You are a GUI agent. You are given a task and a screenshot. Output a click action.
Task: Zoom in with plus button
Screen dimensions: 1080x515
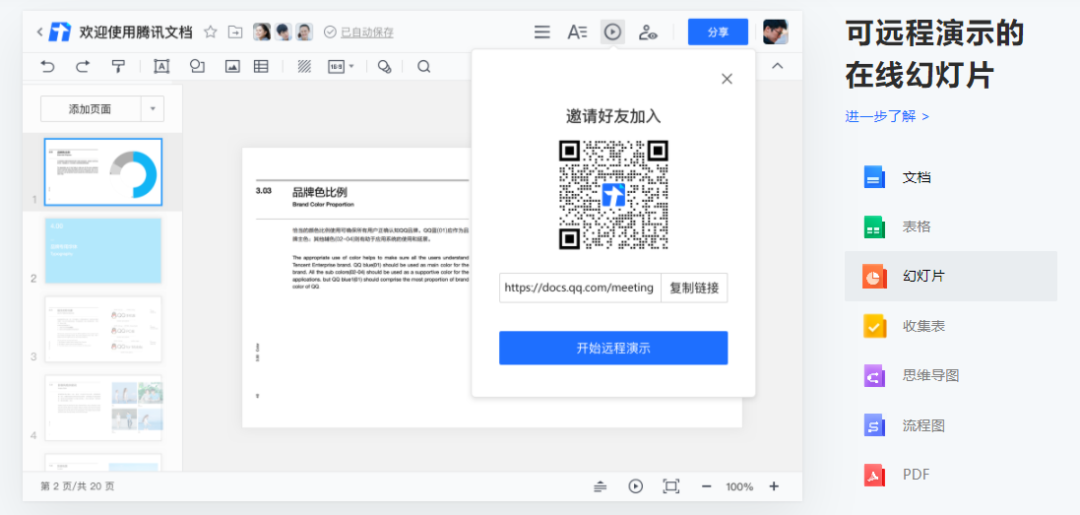[773, 486]
